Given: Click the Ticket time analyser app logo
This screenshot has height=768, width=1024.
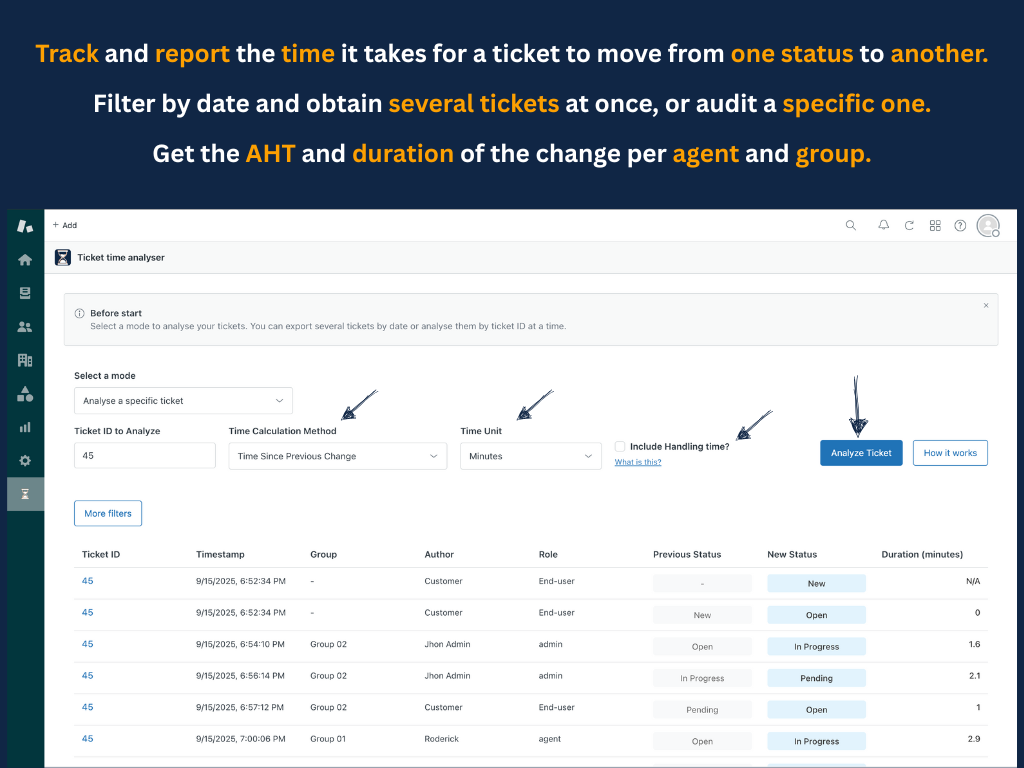Looking at the screenshot, I should [x=63, y=257].
